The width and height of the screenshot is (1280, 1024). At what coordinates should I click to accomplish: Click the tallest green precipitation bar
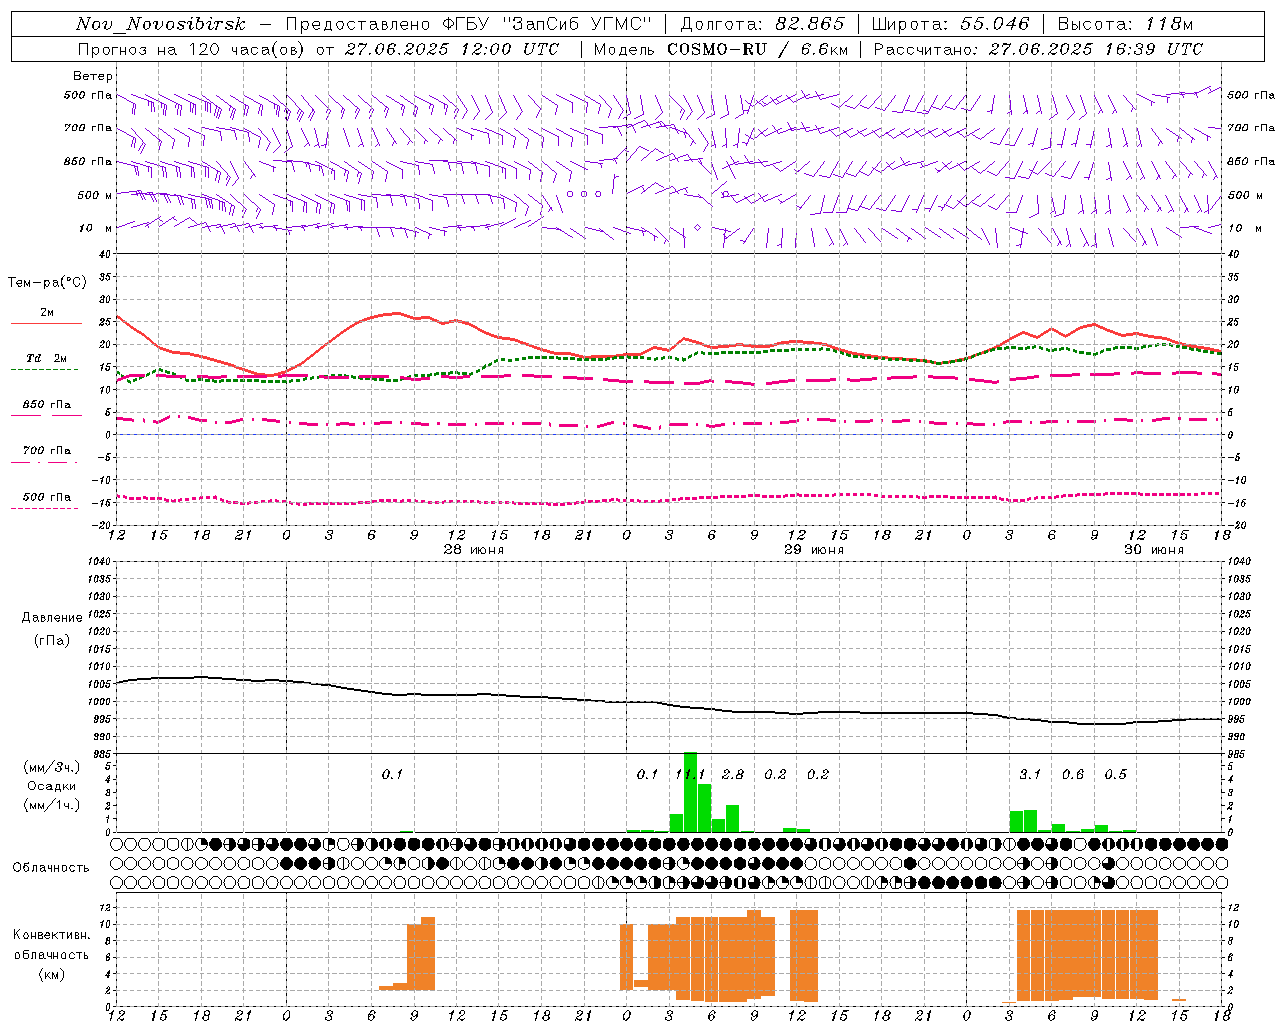point(690,792)
